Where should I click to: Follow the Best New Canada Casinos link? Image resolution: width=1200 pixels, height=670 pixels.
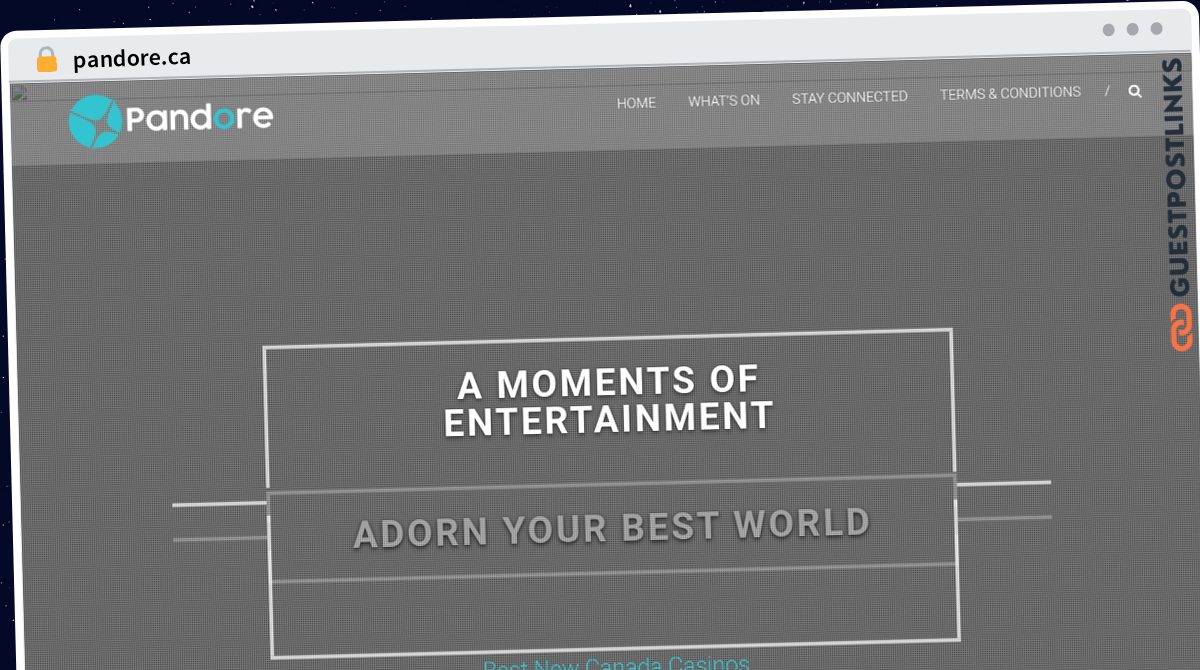click(x=616, y=664)
